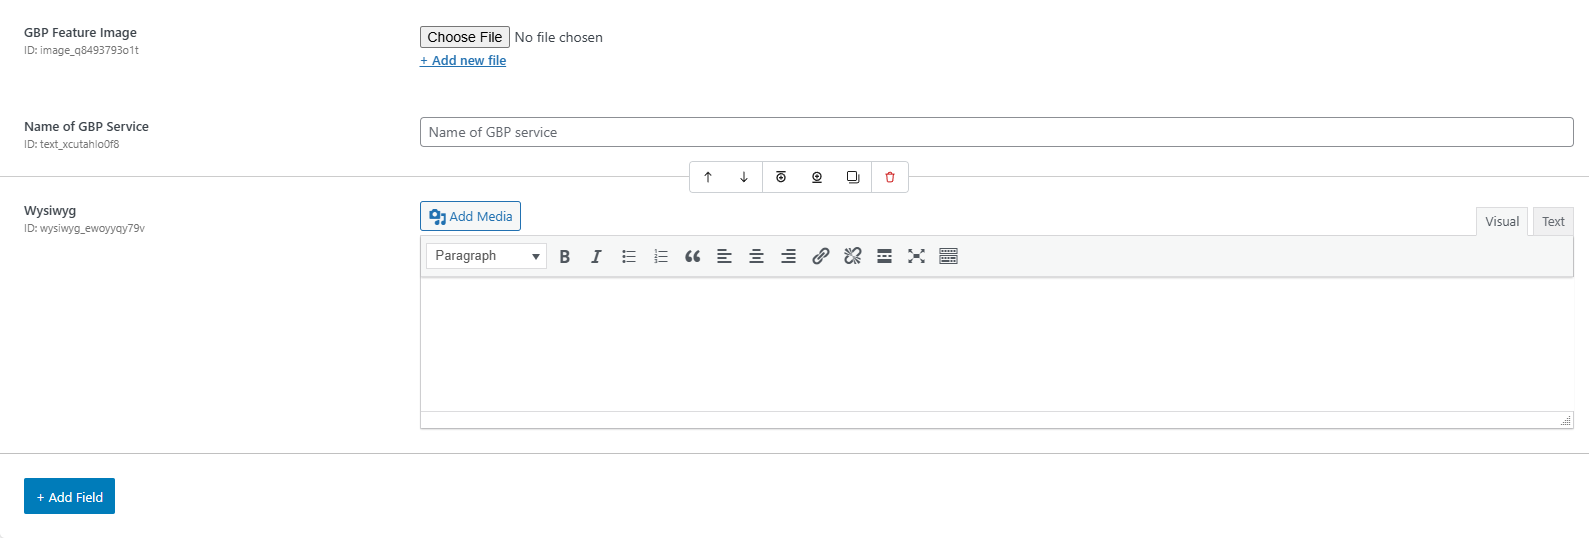Click the Name of GBP service input

(x=996, y=132)
